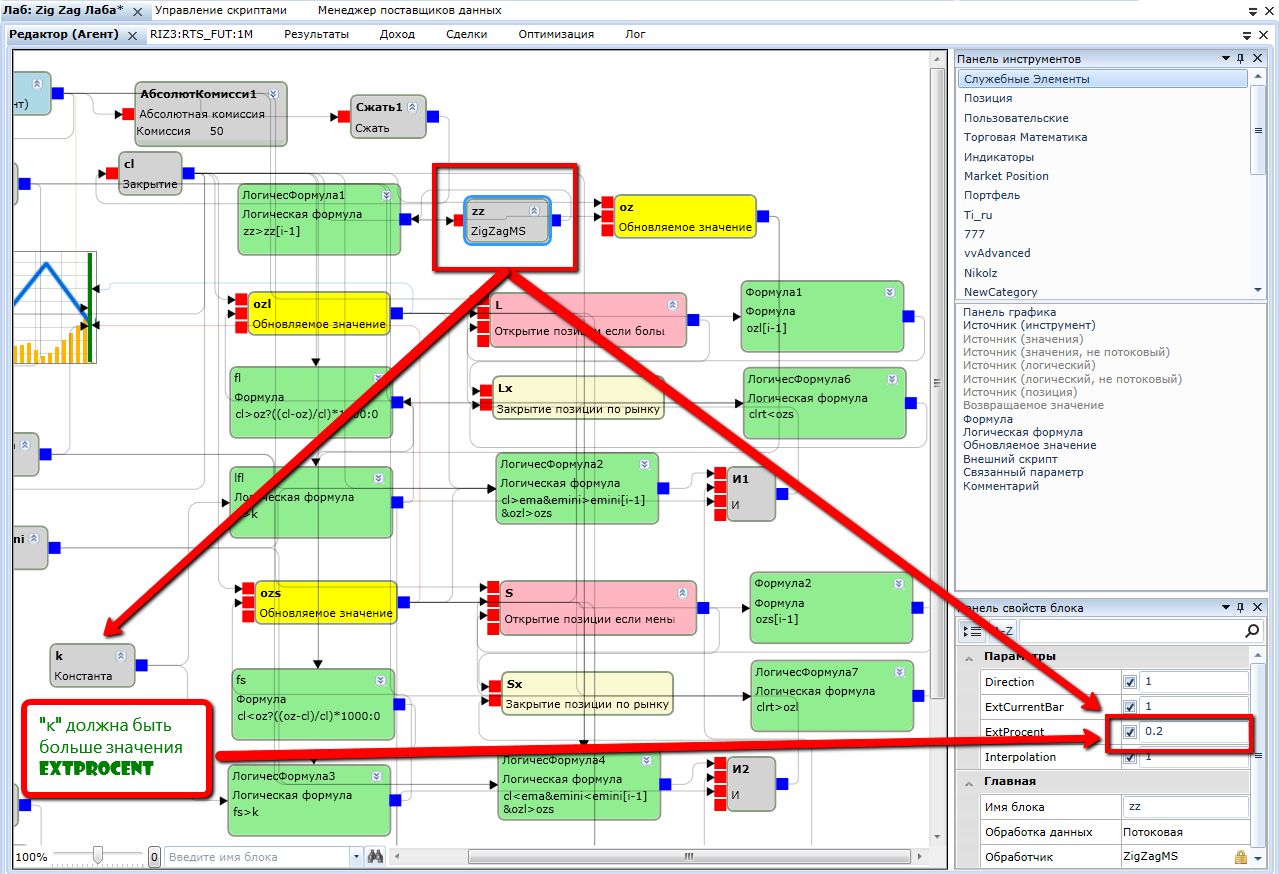Open the block name combo box arrow

[x=356, y=857]
